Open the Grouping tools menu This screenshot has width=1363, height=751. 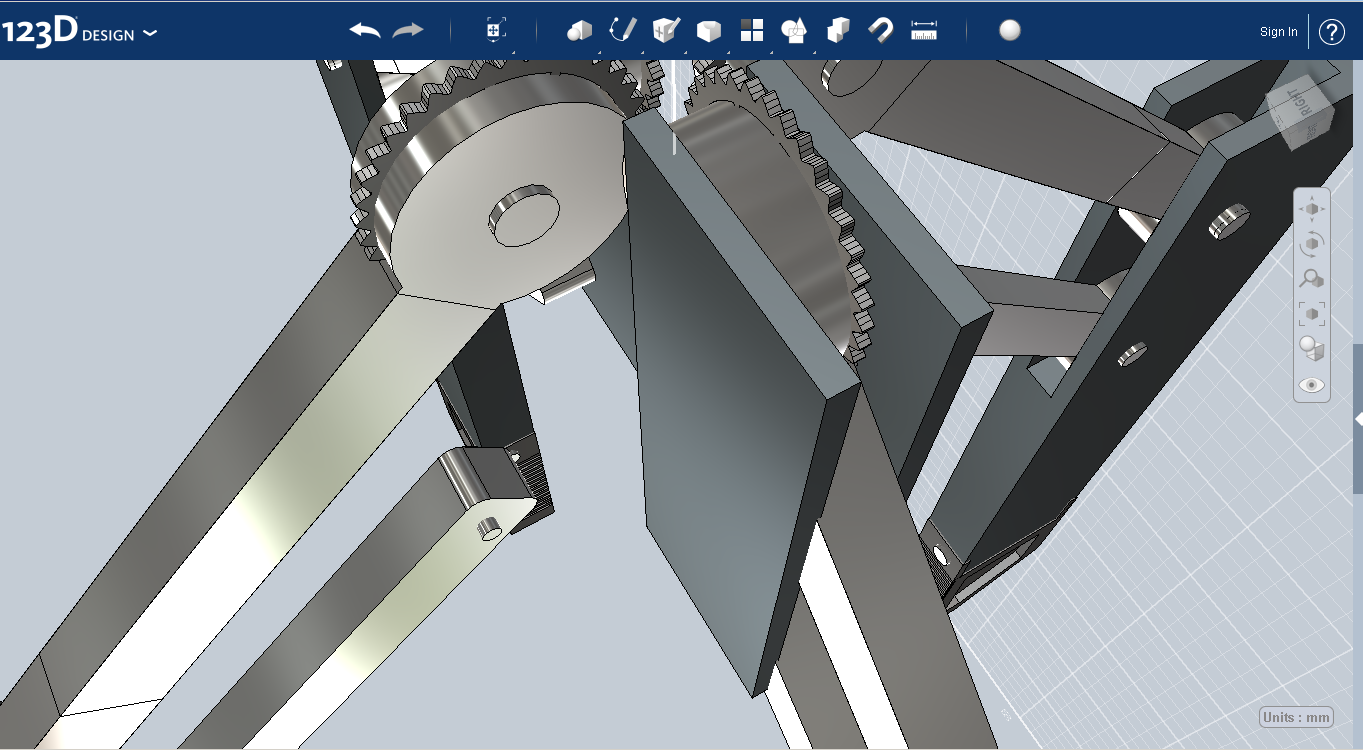(794, 31)
